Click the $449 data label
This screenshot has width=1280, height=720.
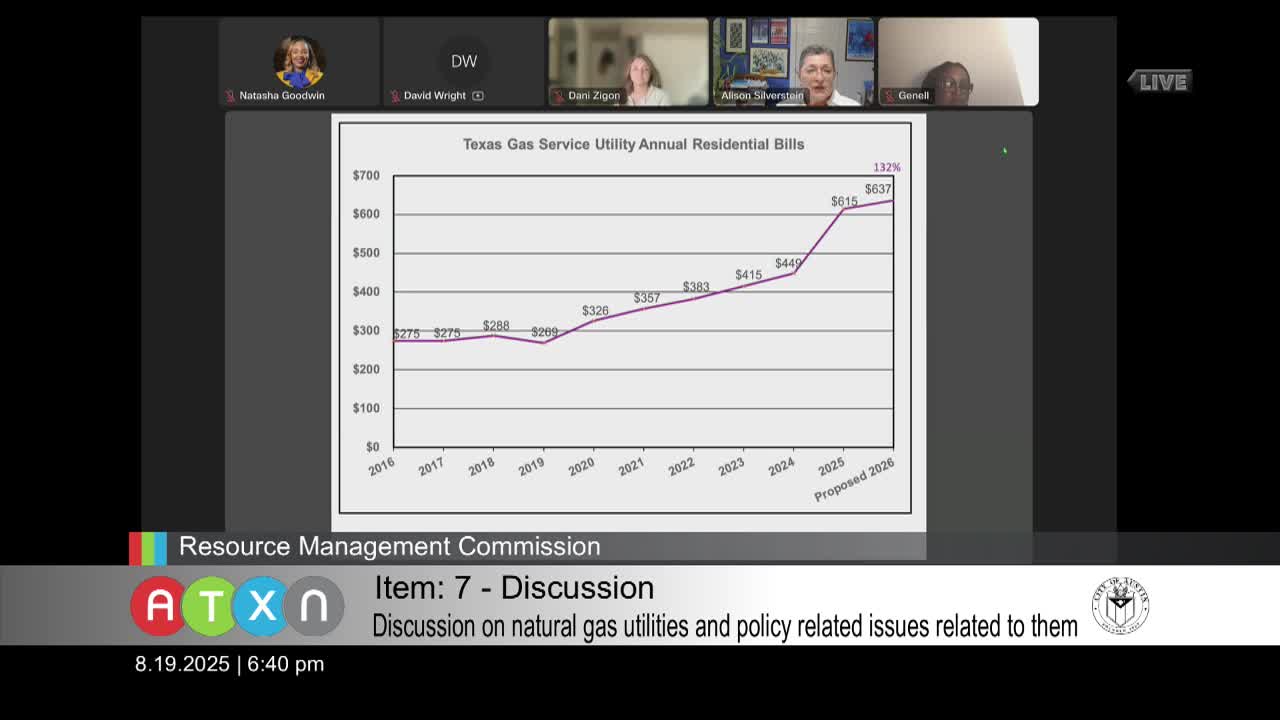(788, 264)
